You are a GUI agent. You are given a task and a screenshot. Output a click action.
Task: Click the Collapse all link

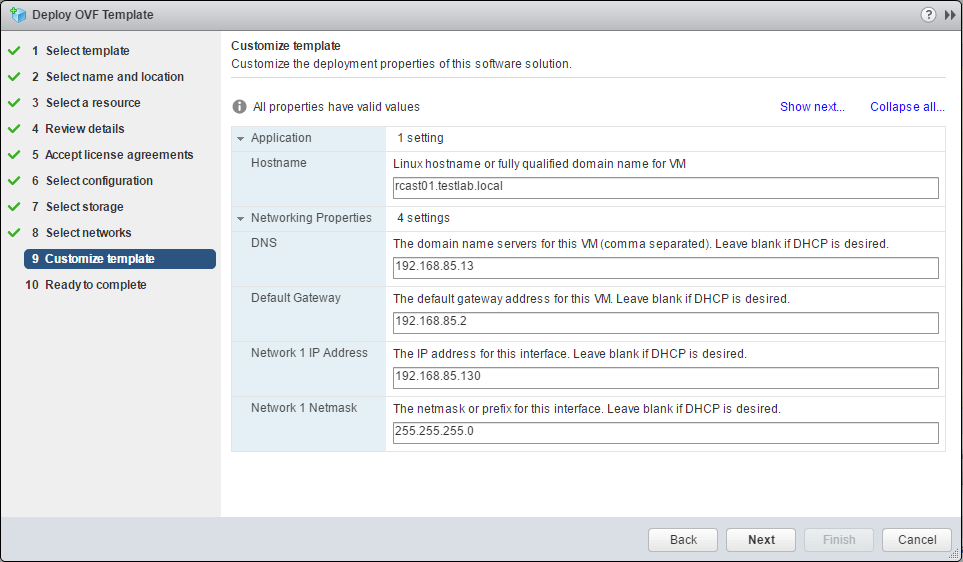tap(907, 107)
